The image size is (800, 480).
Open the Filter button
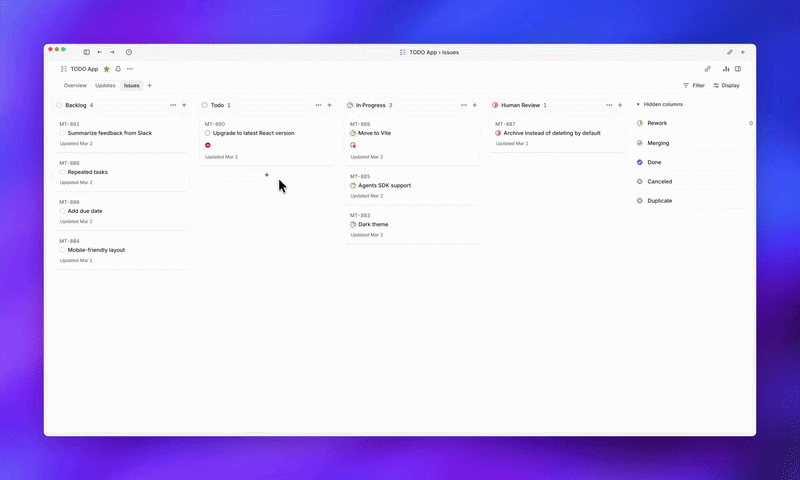coord(694,86)
